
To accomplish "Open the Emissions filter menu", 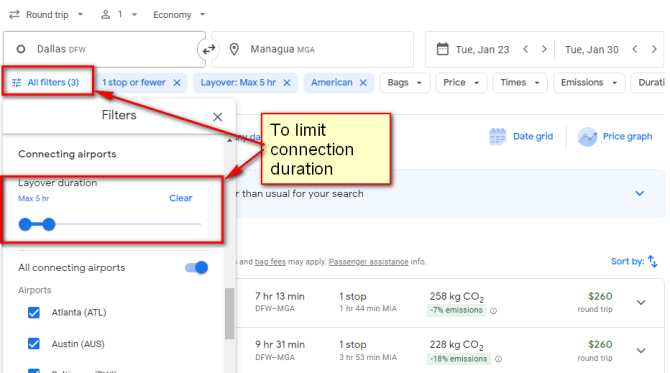I will 589,82.
